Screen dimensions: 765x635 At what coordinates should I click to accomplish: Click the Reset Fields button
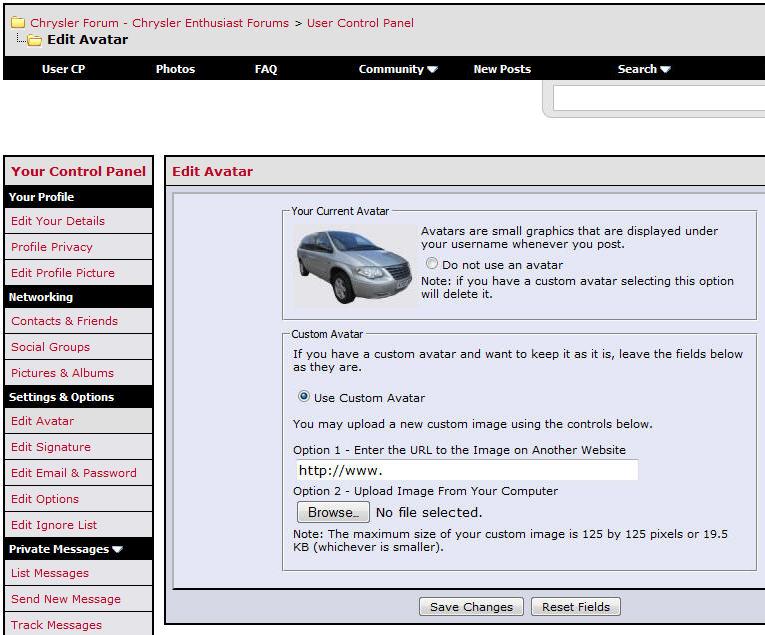(575, 607)
